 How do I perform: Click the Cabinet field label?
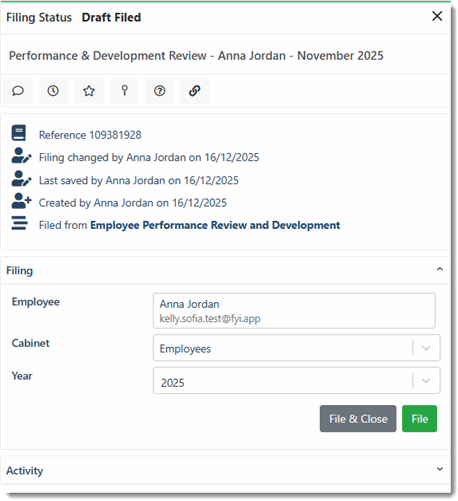(31, 343)
